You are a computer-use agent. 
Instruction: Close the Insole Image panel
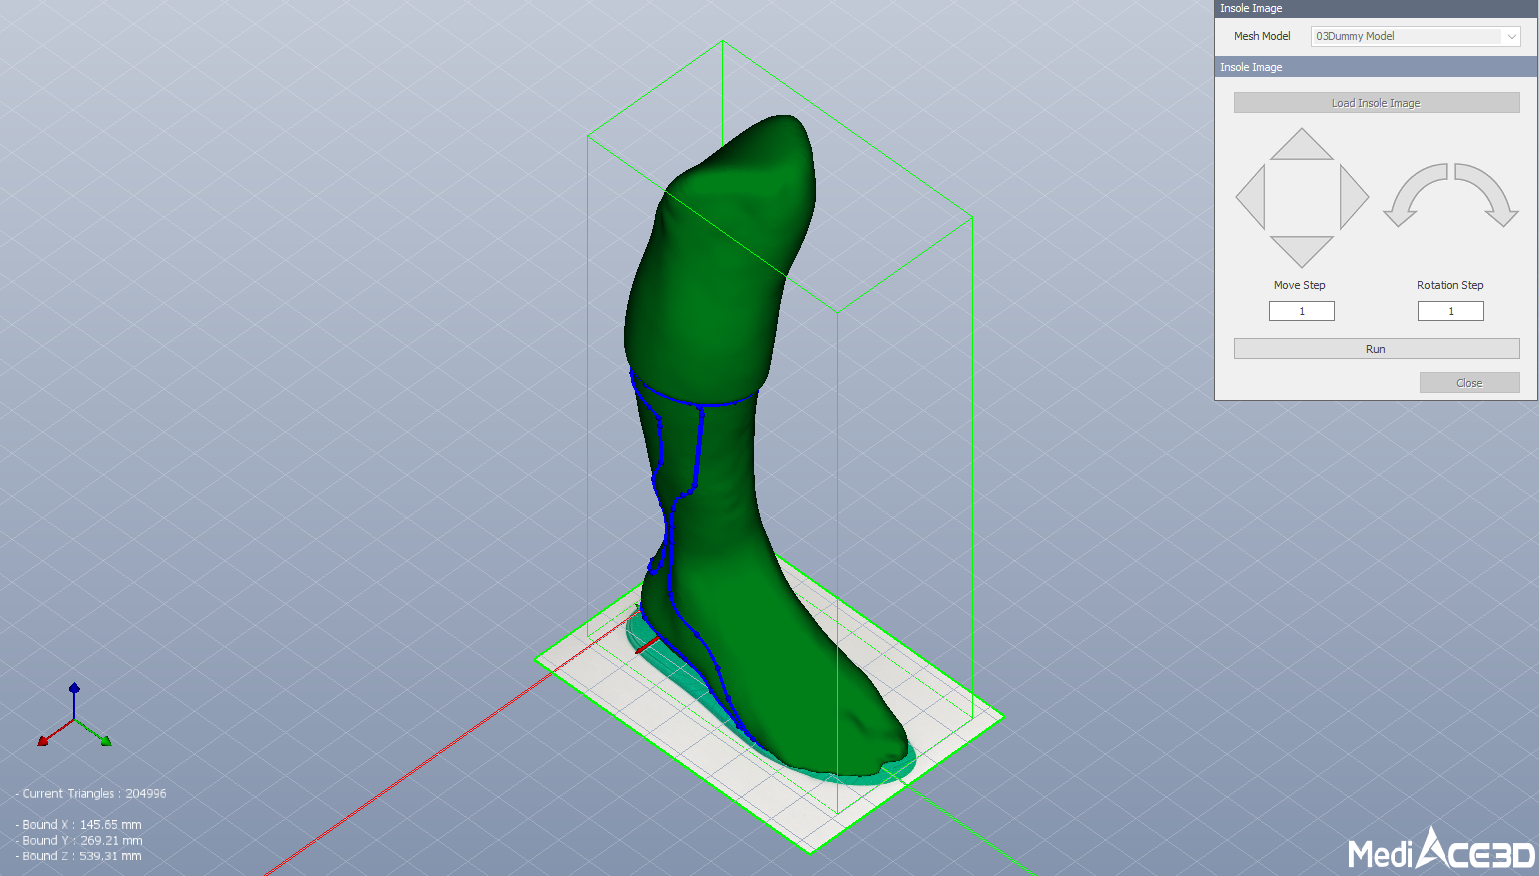pyautogui.click(x=1469, y=383)
